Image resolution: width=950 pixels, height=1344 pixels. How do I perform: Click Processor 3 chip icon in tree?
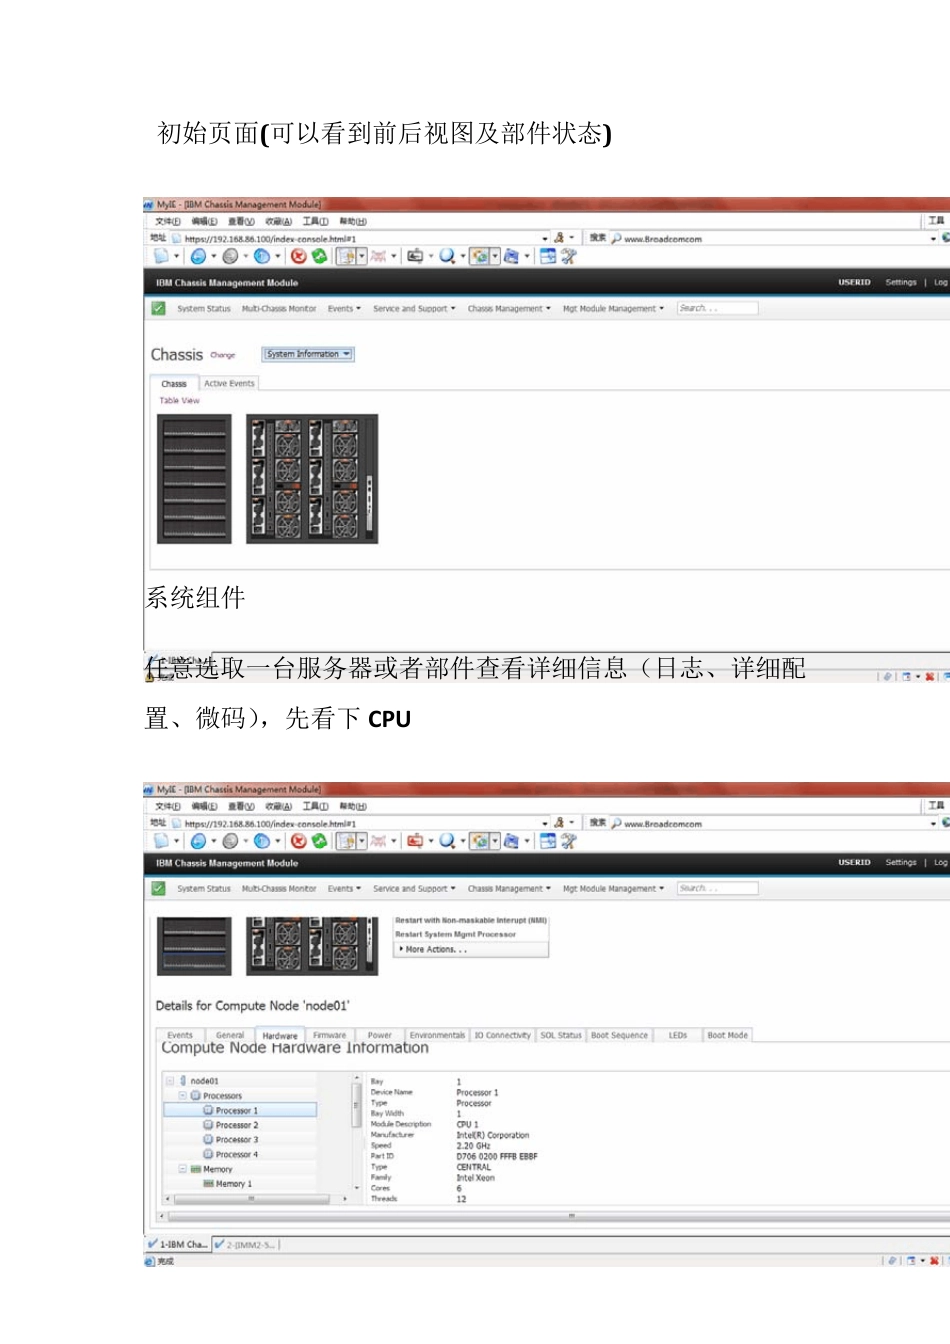click(208, 1139)
